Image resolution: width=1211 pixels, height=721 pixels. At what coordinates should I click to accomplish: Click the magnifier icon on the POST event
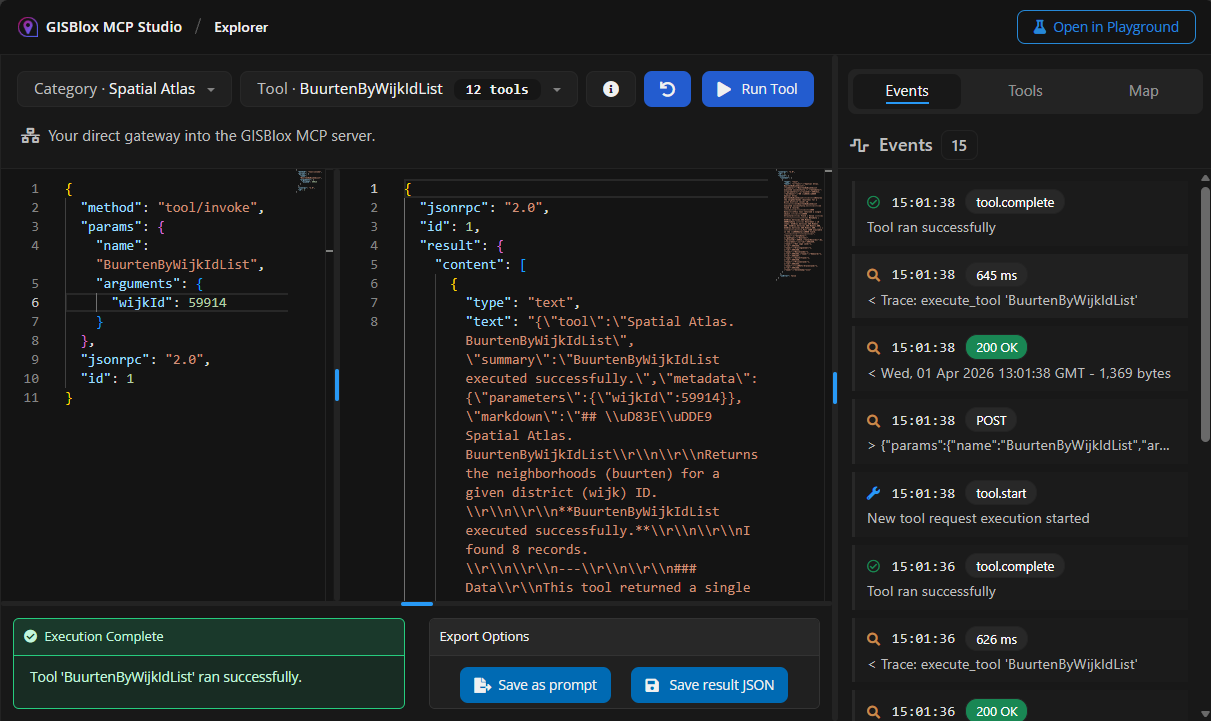tap(873, 421)
